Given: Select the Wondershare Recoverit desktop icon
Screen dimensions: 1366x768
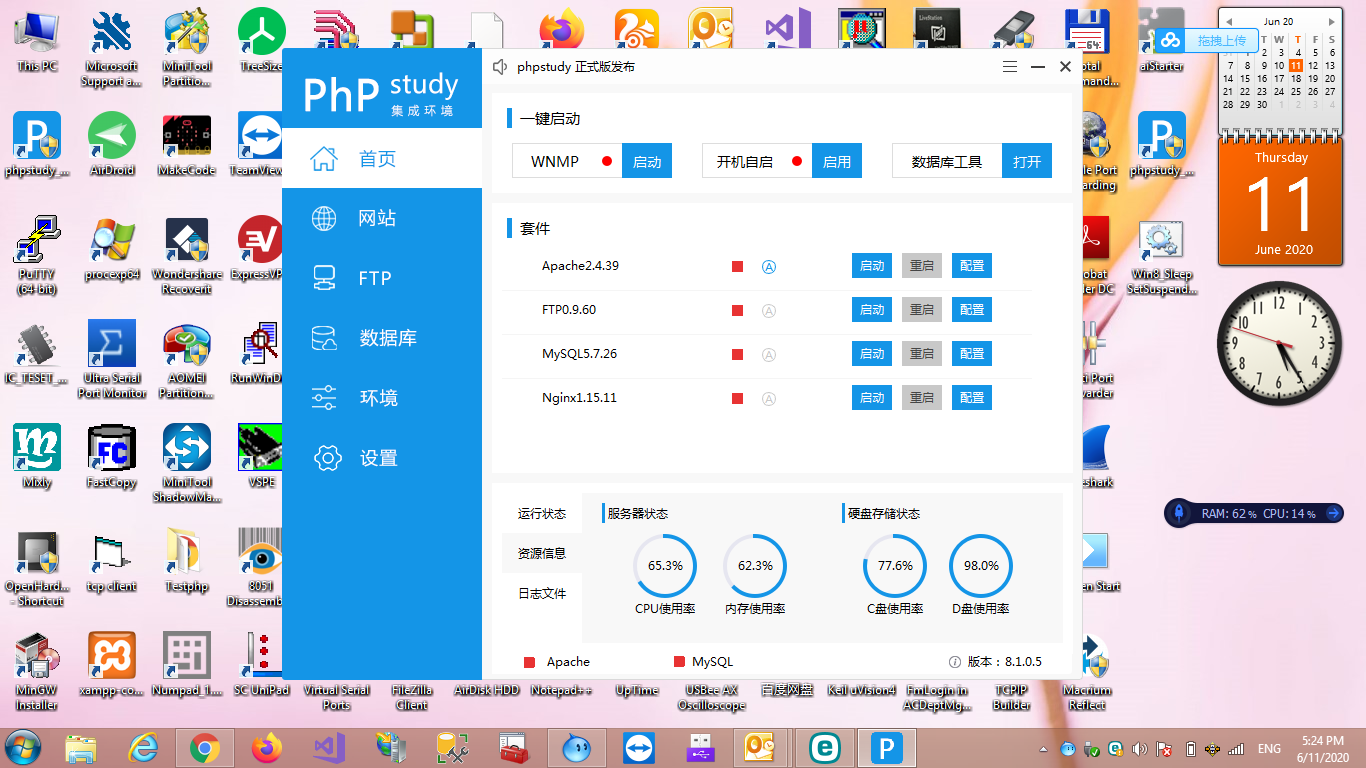Looking at the screenshot, I should (x=187, y=254).
